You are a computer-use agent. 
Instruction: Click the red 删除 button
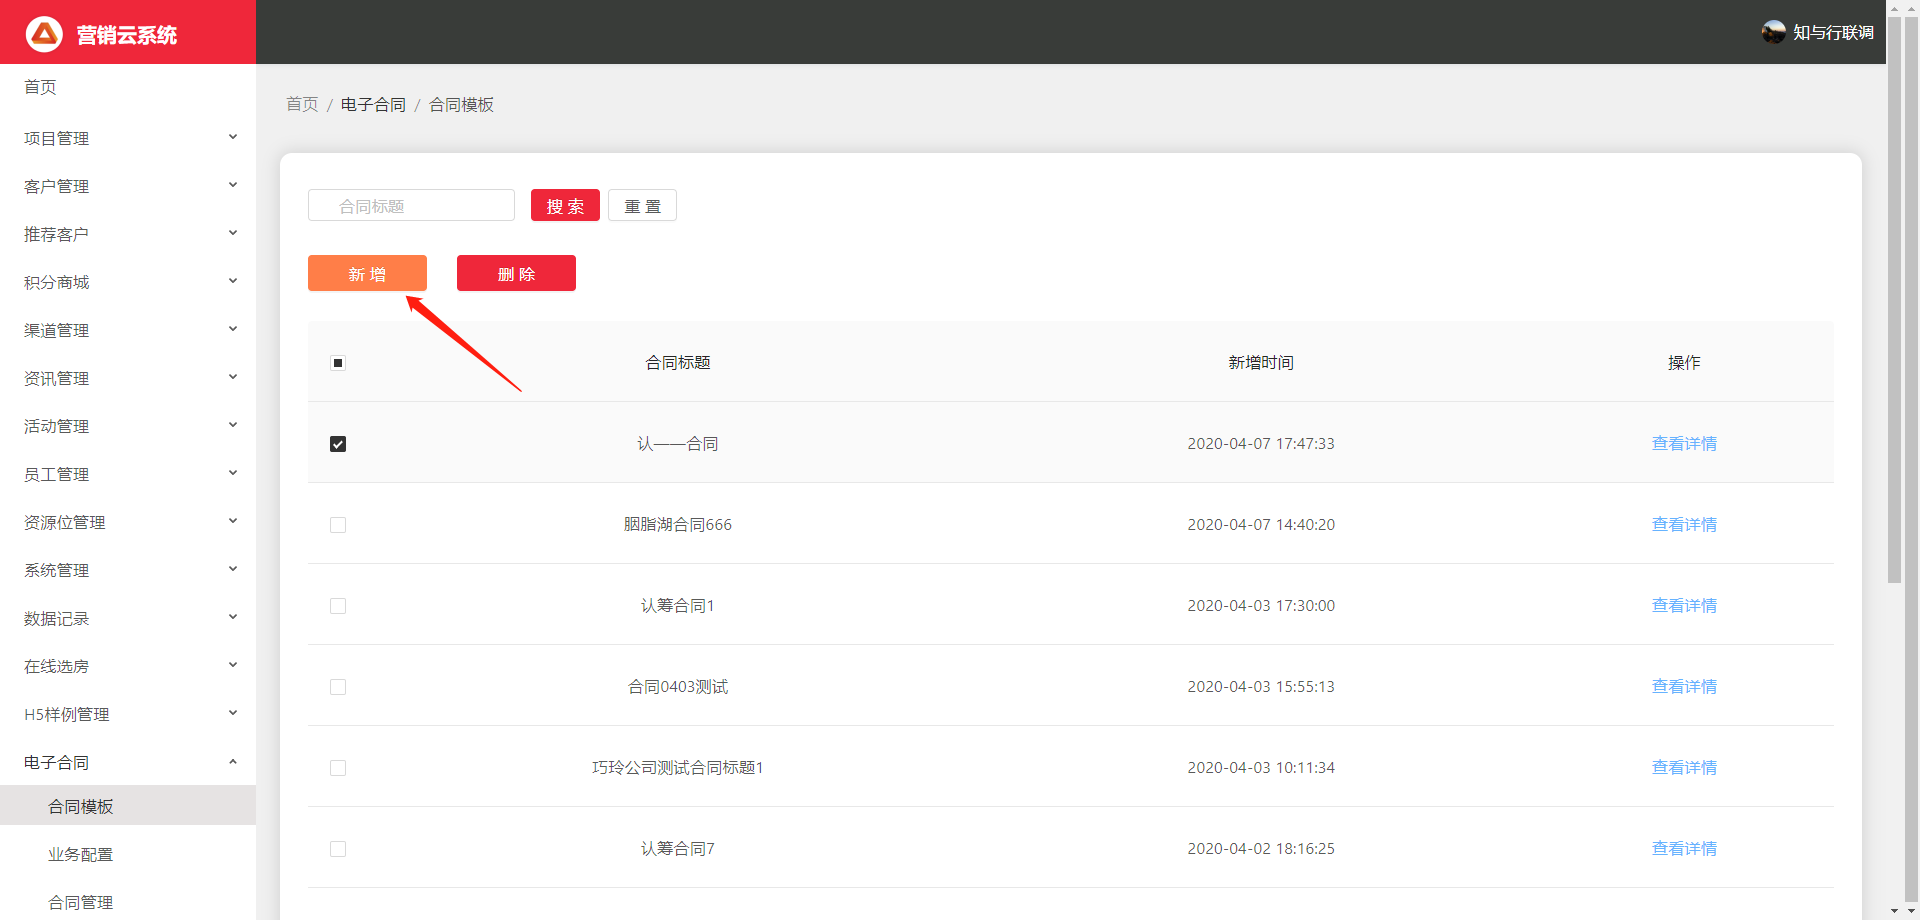516,273
